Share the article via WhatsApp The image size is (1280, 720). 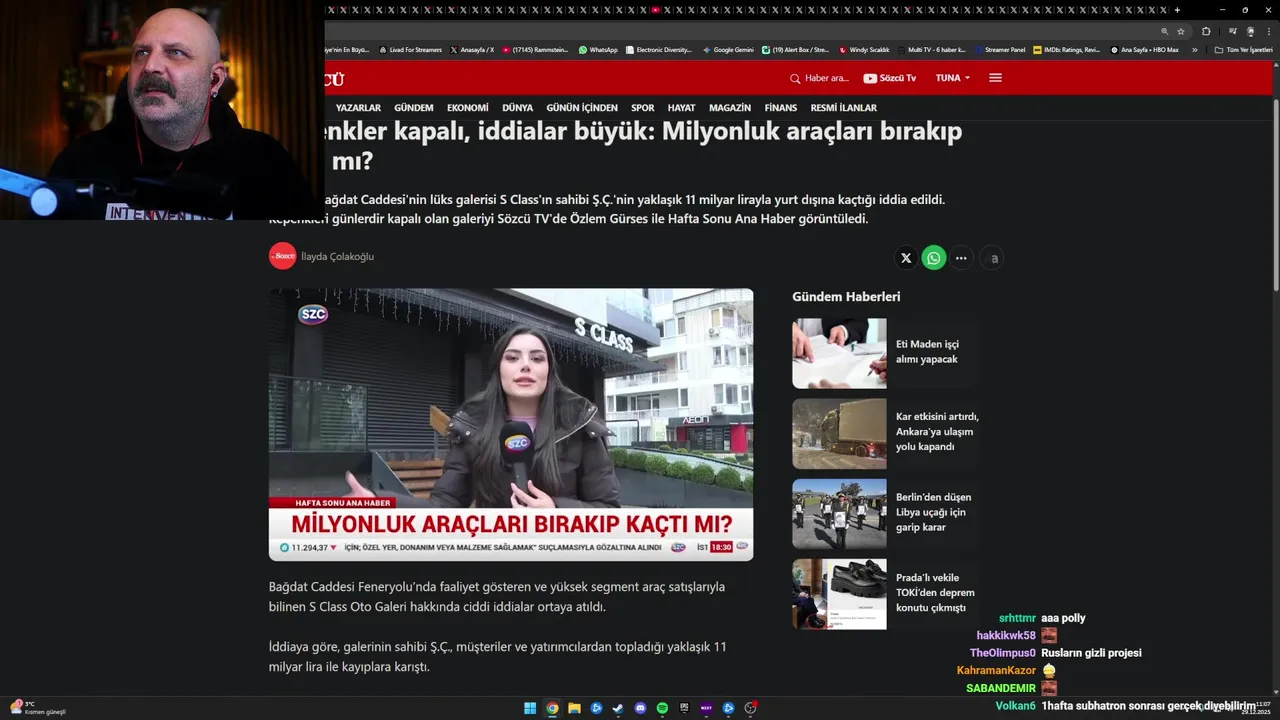point(934,258)
